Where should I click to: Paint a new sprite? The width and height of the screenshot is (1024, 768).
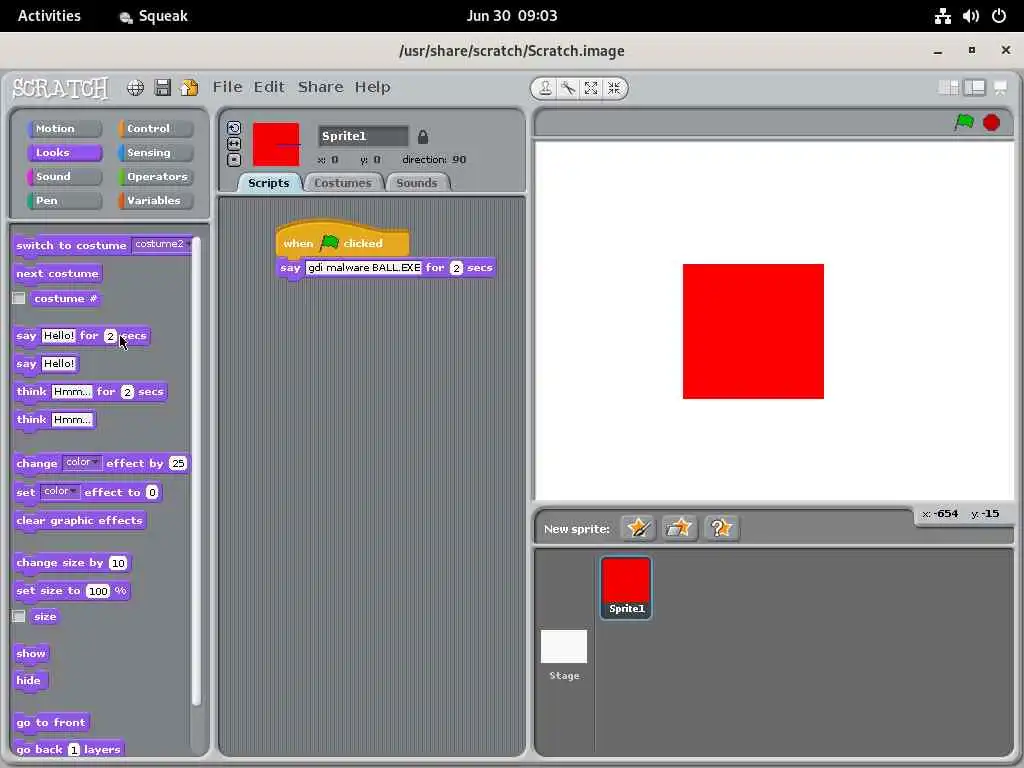point(638,528)
